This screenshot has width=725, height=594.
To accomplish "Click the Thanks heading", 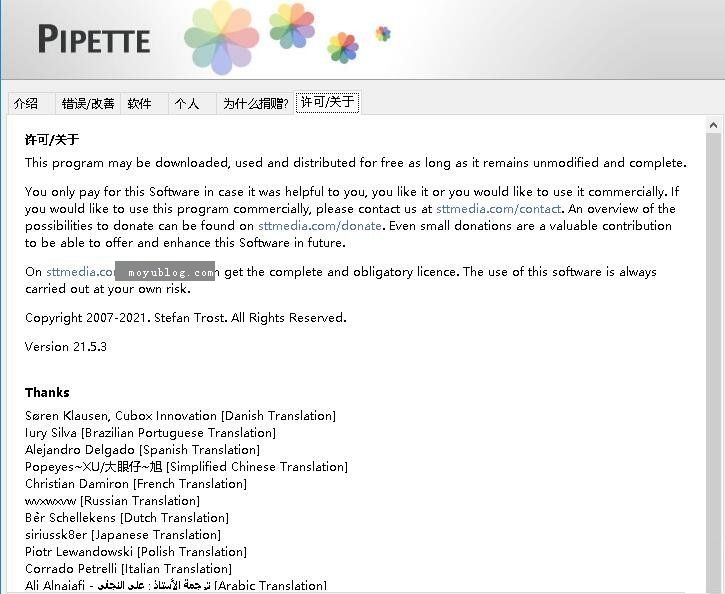I will point(47,393).
